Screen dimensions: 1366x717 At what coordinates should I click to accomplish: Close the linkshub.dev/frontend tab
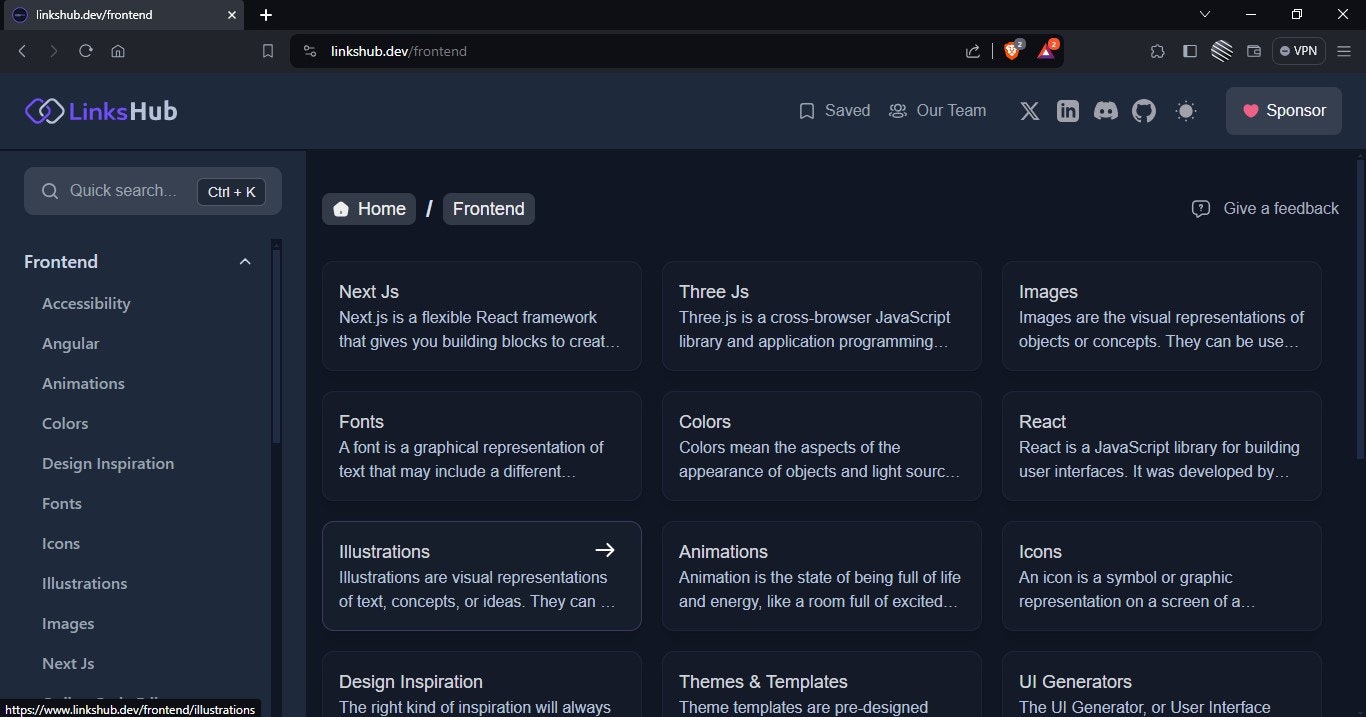coord(231,15)
